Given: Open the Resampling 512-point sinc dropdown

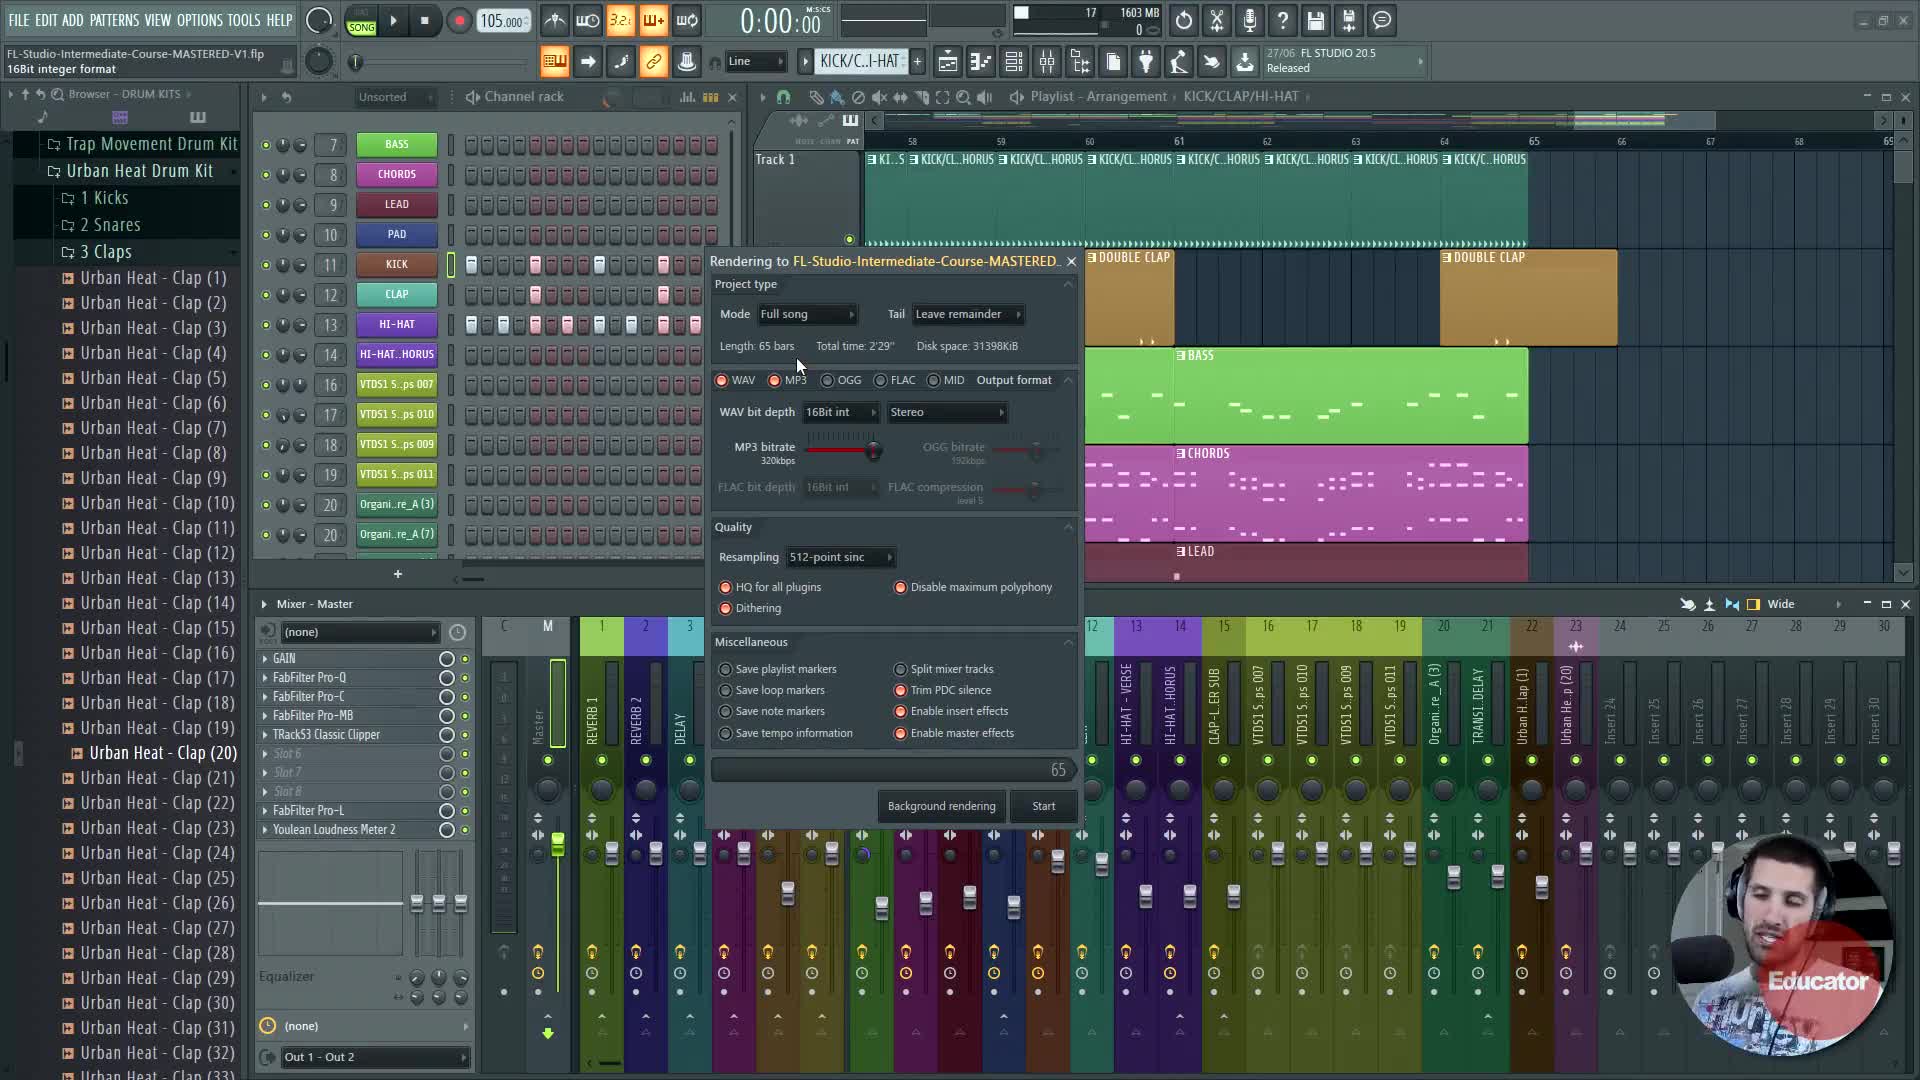Looking at the screenshot, I should point(840,557).
